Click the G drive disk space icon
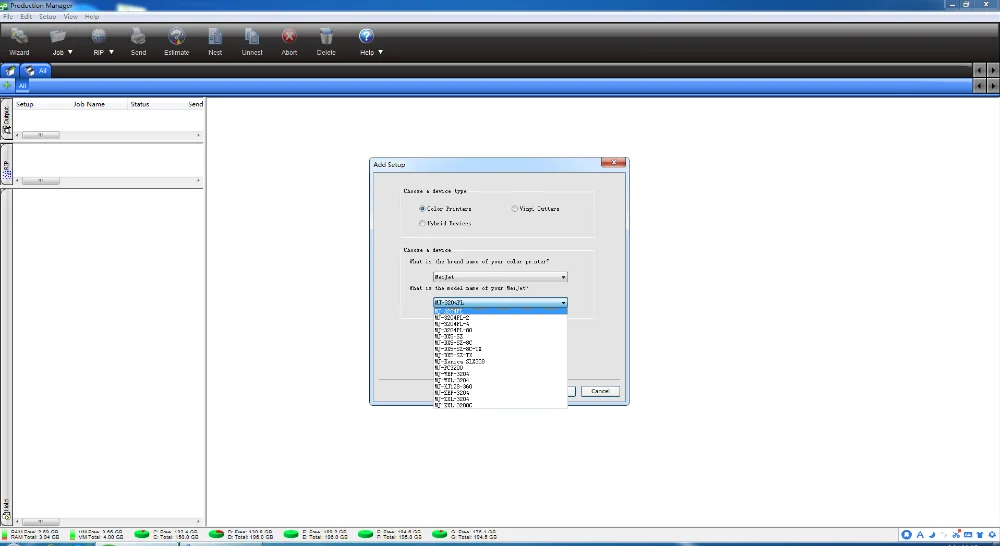 coord(439,534)
